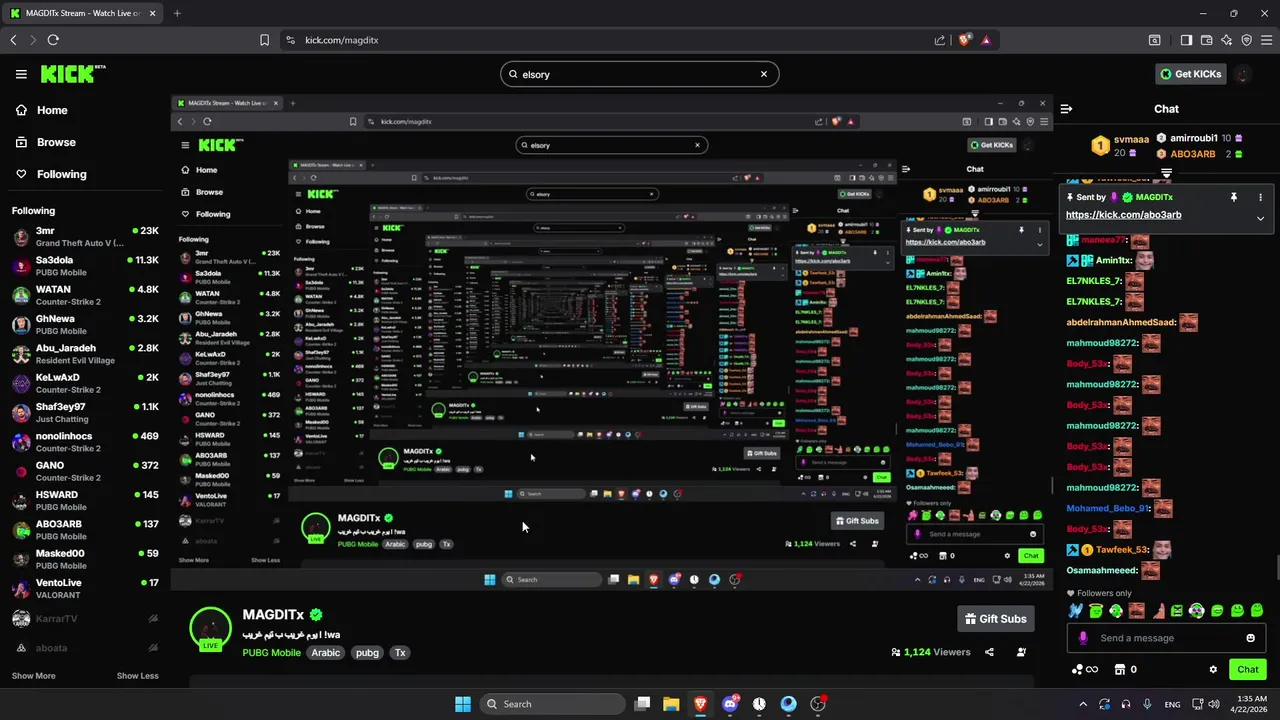Click the search box containing elsory

[639, 74]
